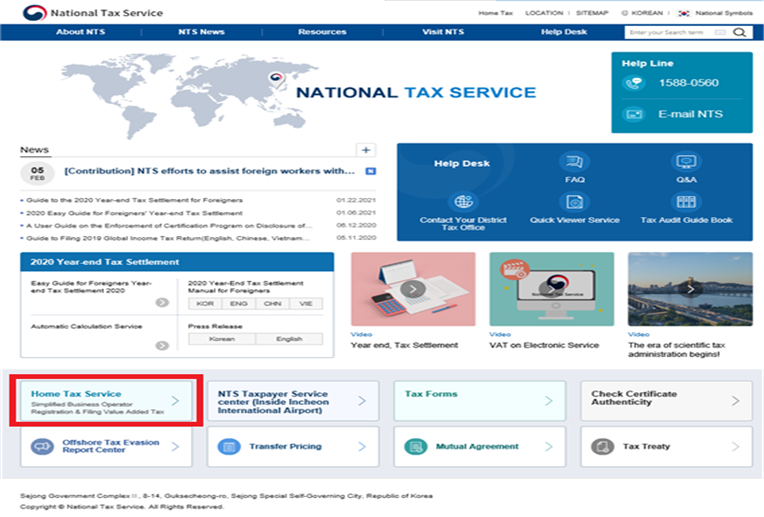Viewport: 764px width, 517px height.
Task: Click the Contact Your District Tax Office globe icon
Action: 463,201
